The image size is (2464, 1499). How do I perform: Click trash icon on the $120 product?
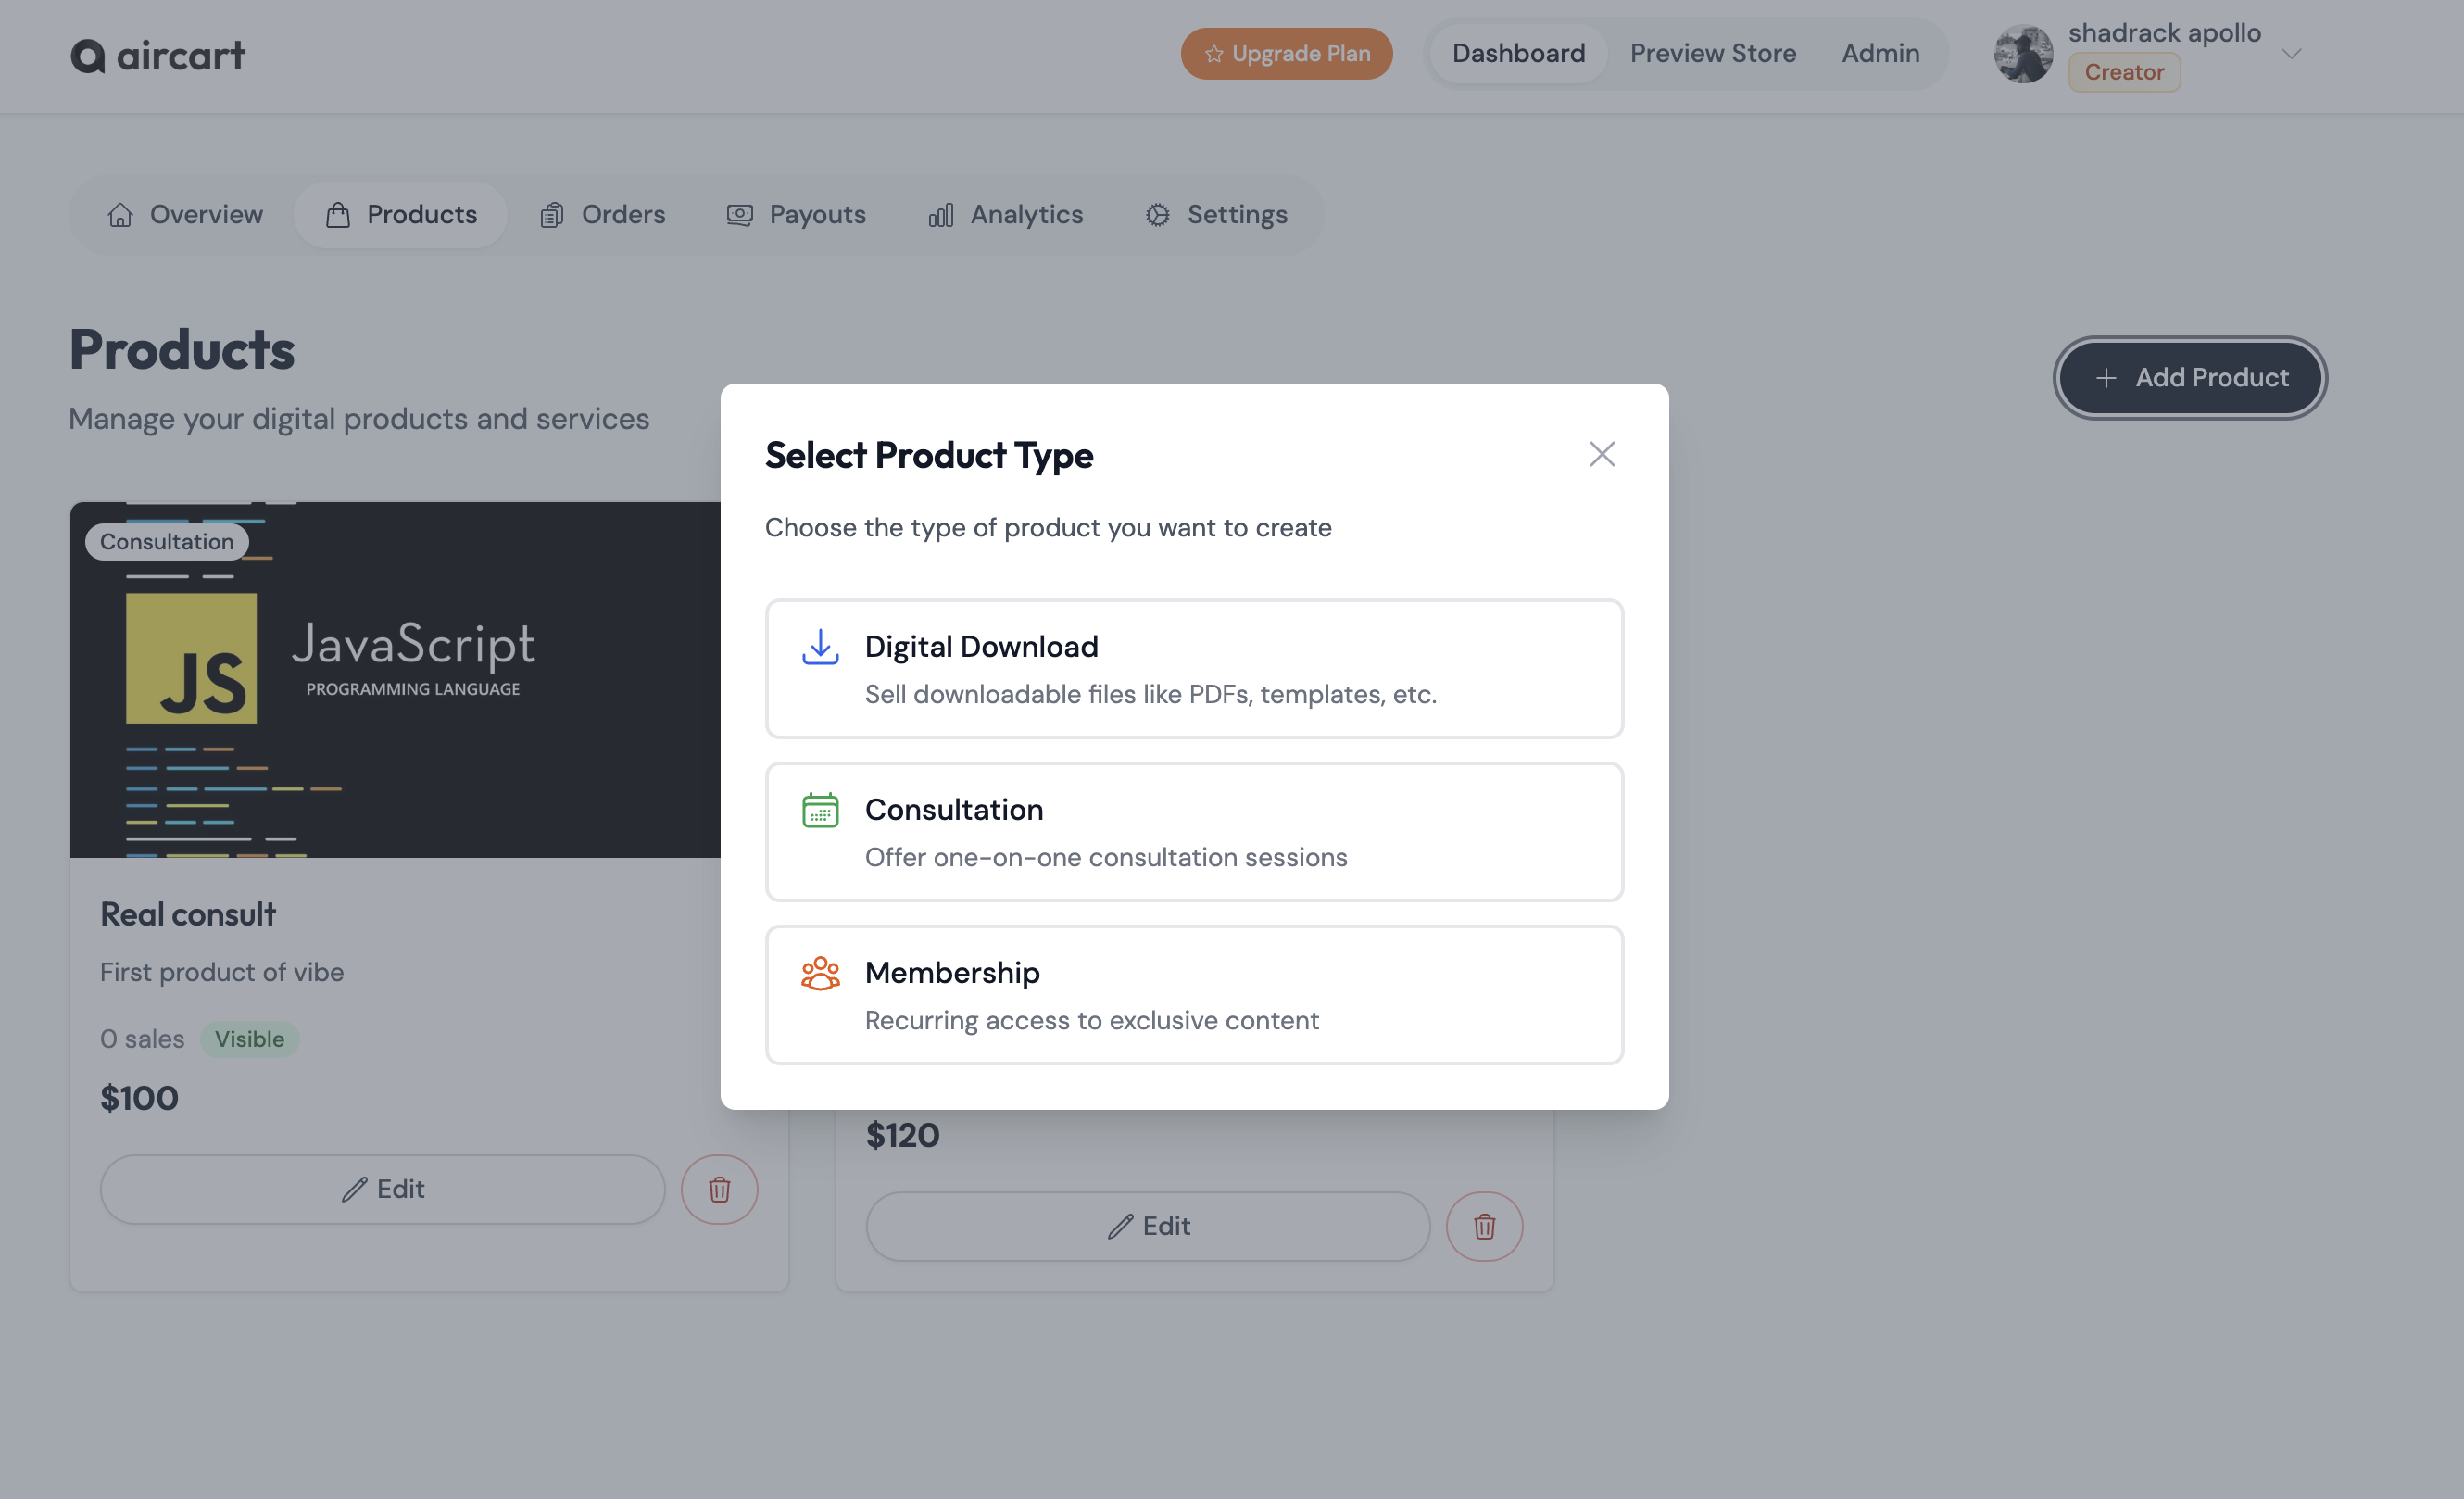[x=1484, y=1226]
